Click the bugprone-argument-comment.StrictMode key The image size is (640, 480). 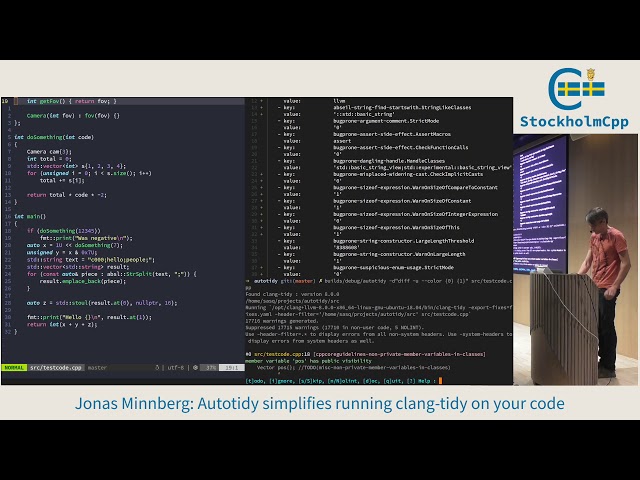click(386, 121)
